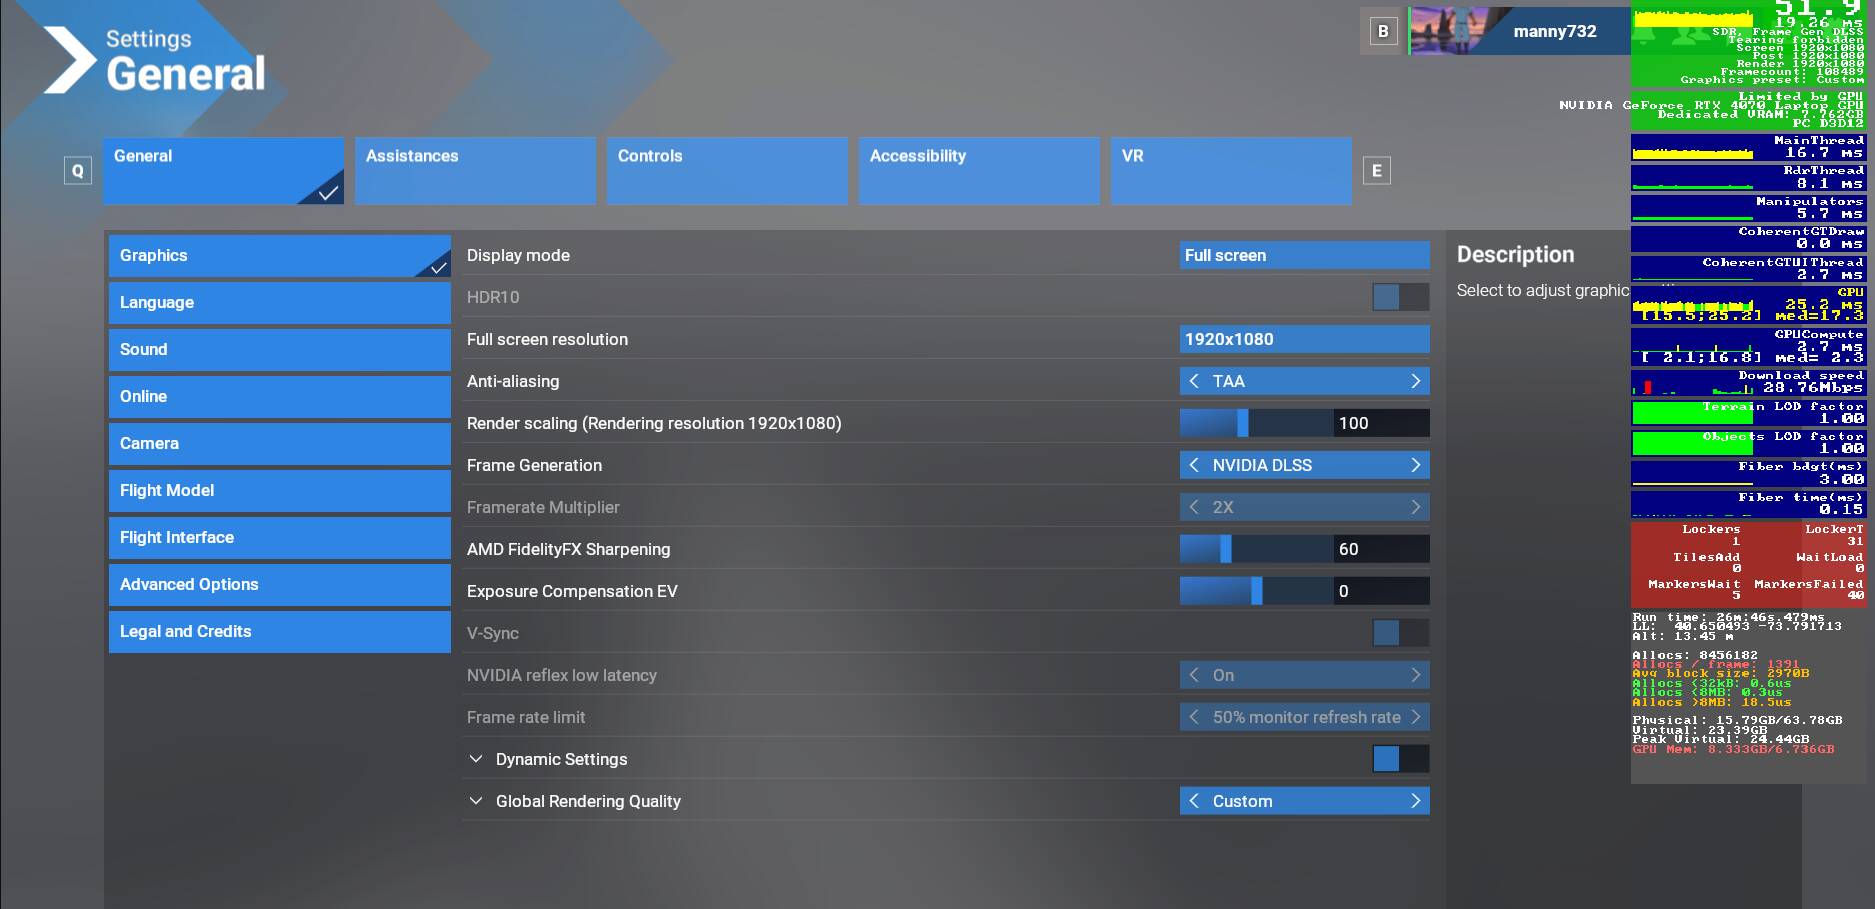Open the Flight Interface category

tap(280, 538)
